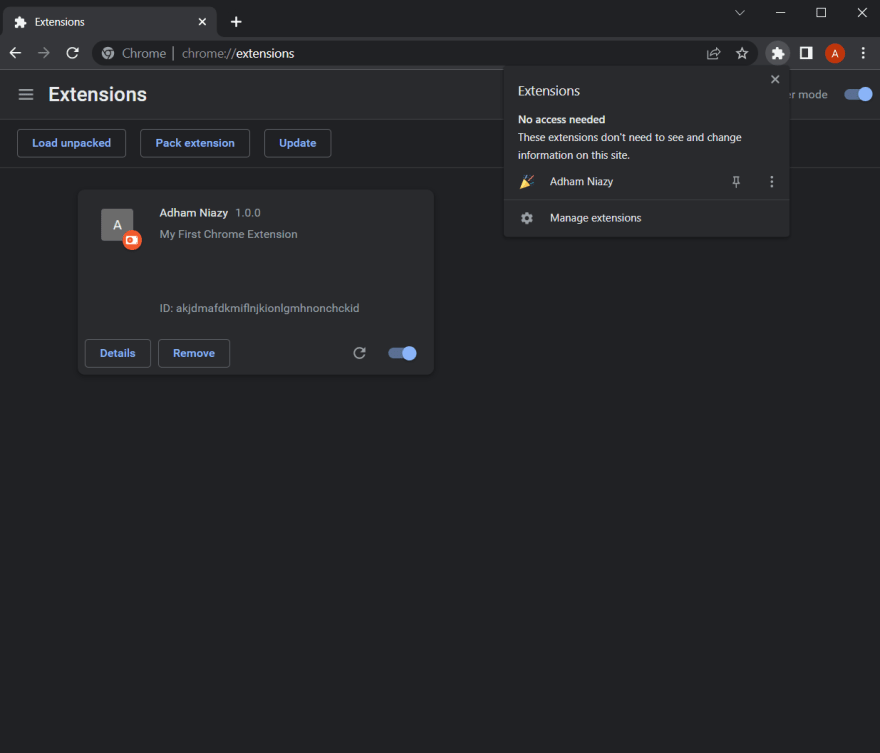This screenshot has height=753, width=880.
Task: Open Manage extensions from the popup
Action: pyautogui.click(x=647, y=218)
